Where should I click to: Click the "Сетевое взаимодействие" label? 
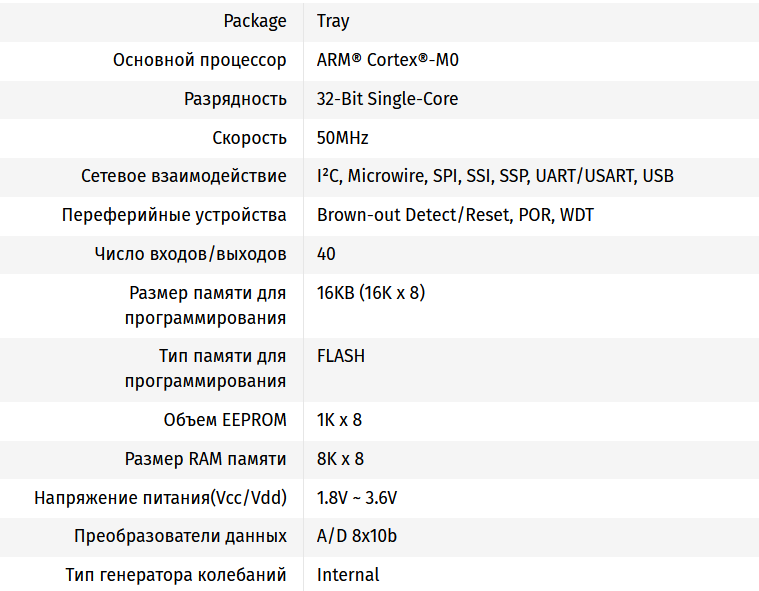pyautogui.click(x=184, y=176)
